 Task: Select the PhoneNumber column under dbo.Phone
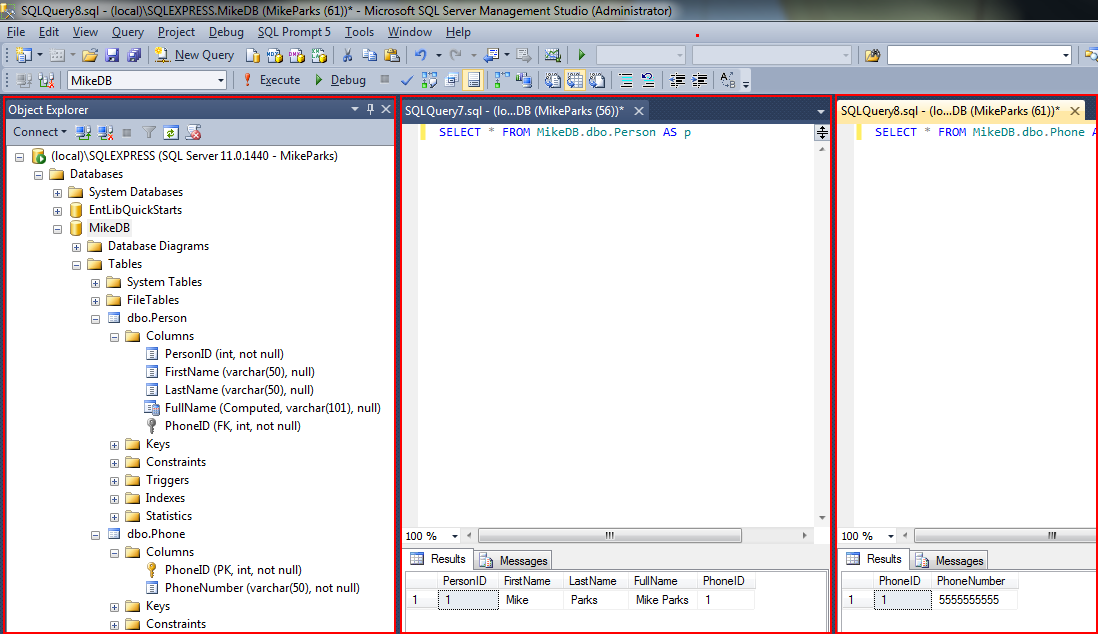262,588
